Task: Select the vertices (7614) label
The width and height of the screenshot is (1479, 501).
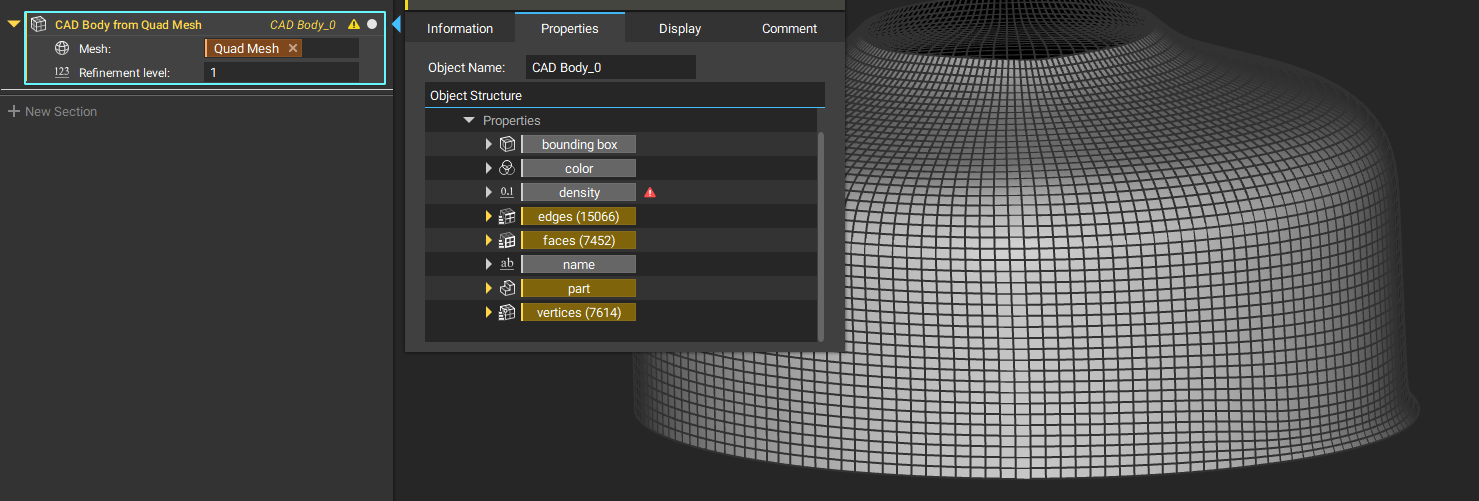Action: [x=579, y=312]
